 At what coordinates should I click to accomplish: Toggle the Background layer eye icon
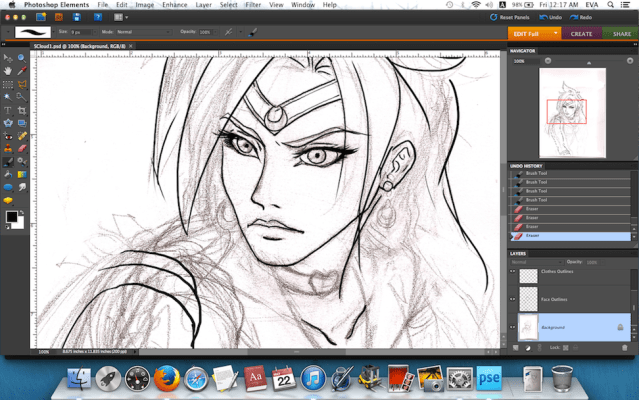pyautogui.click(x=513, y=326)
